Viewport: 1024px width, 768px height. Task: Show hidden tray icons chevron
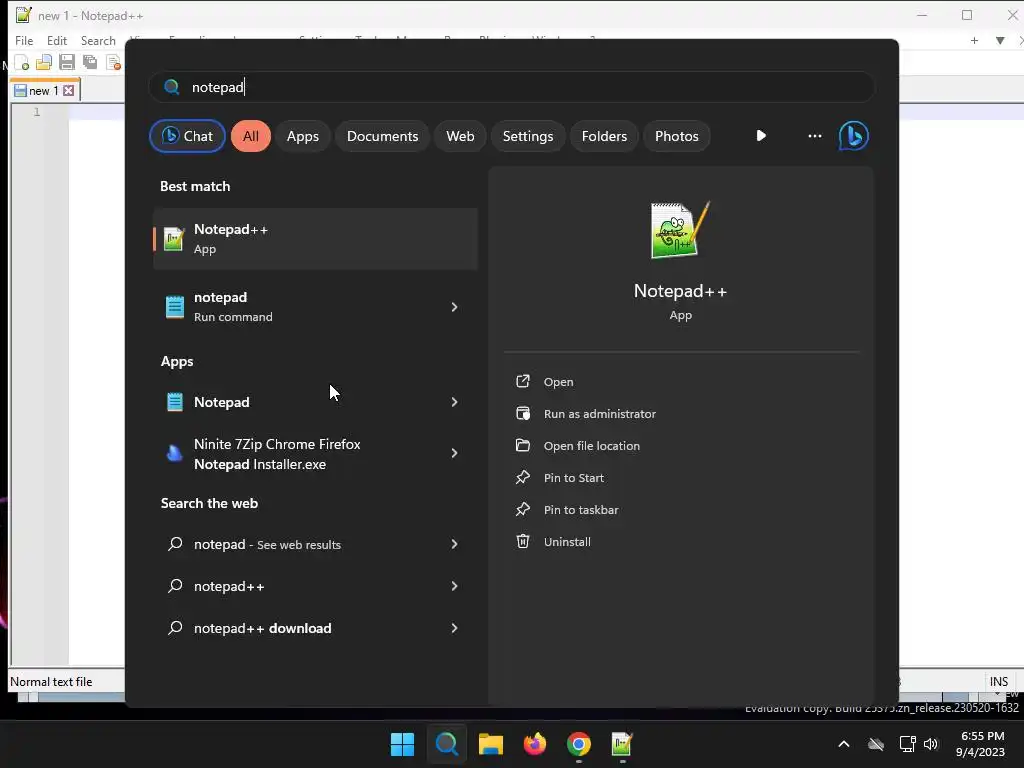click(x=844, y=744)
